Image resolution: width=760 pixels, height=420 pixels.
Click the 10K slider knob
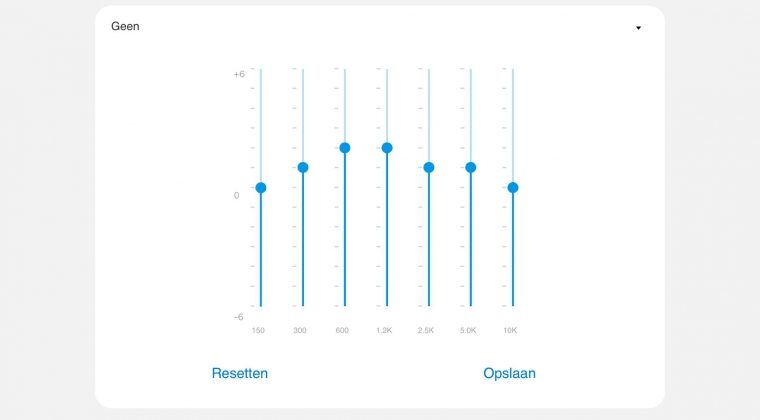tap(513, 188)
